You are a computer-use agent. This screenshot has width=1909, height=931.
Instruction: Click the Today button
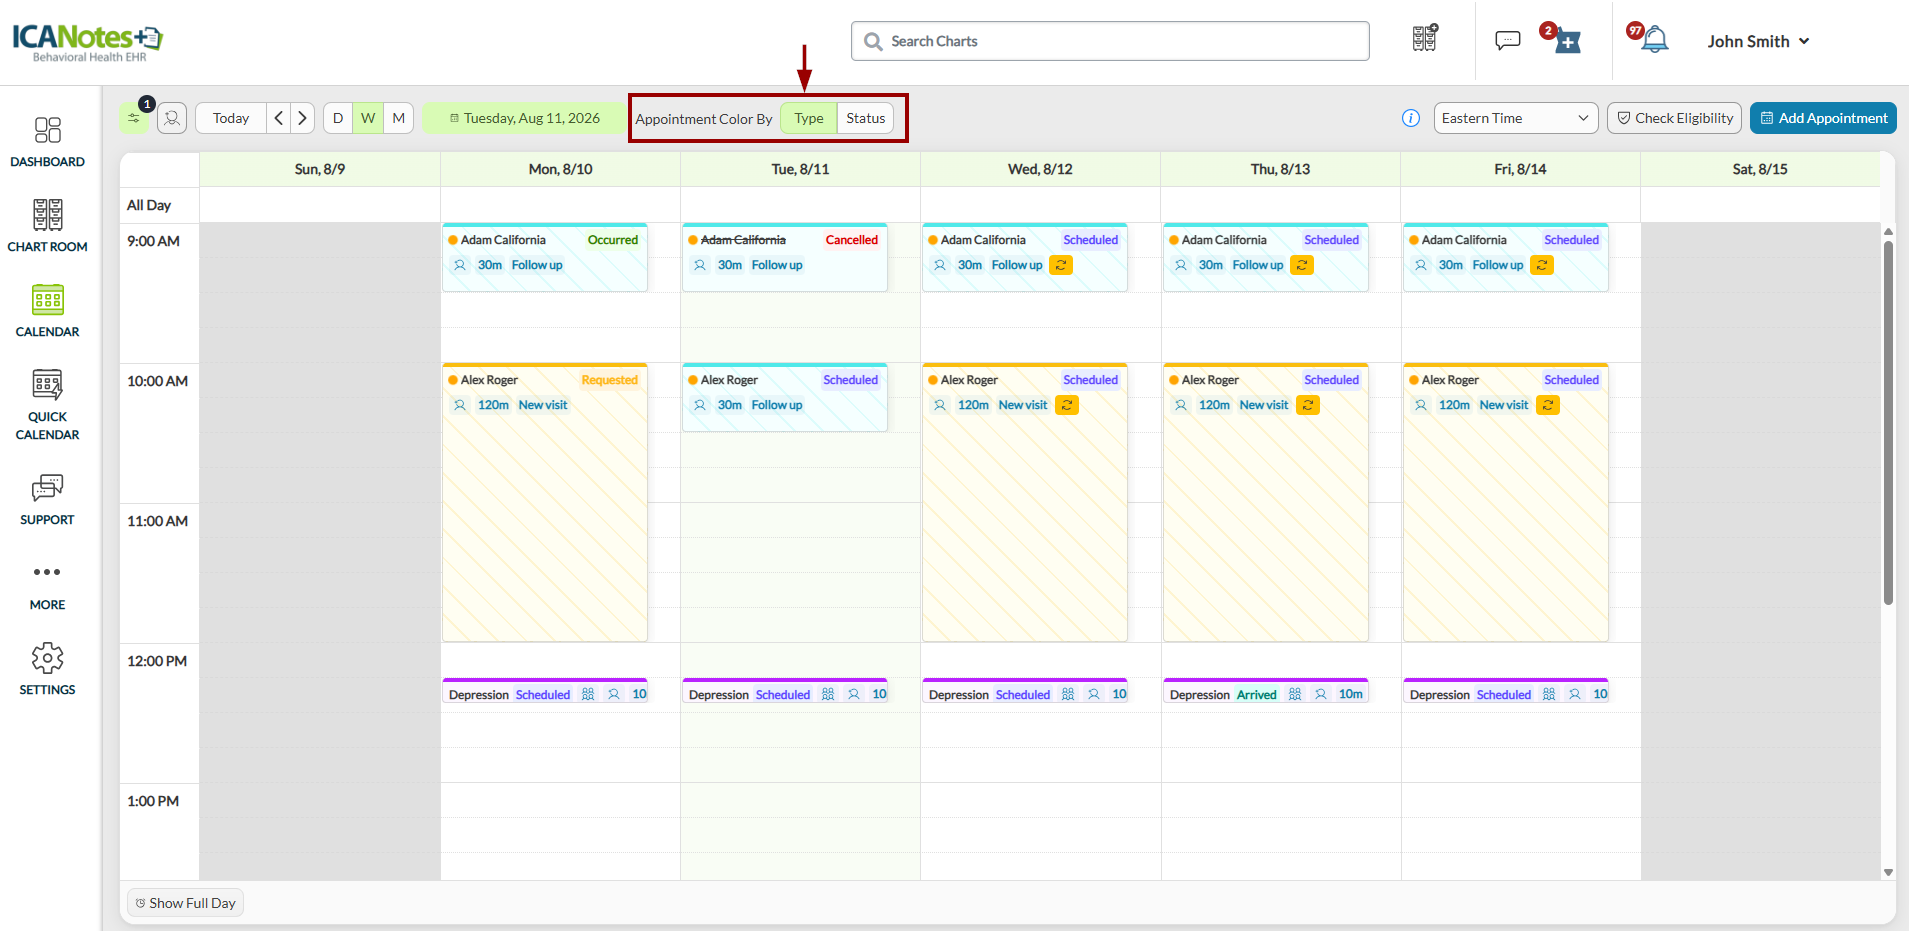[231, 118]
